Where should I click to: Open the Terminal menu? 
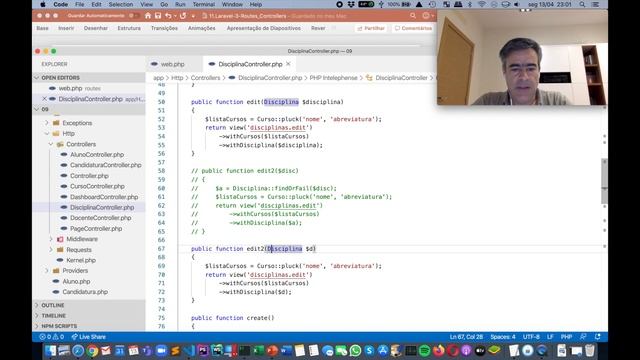204,4
